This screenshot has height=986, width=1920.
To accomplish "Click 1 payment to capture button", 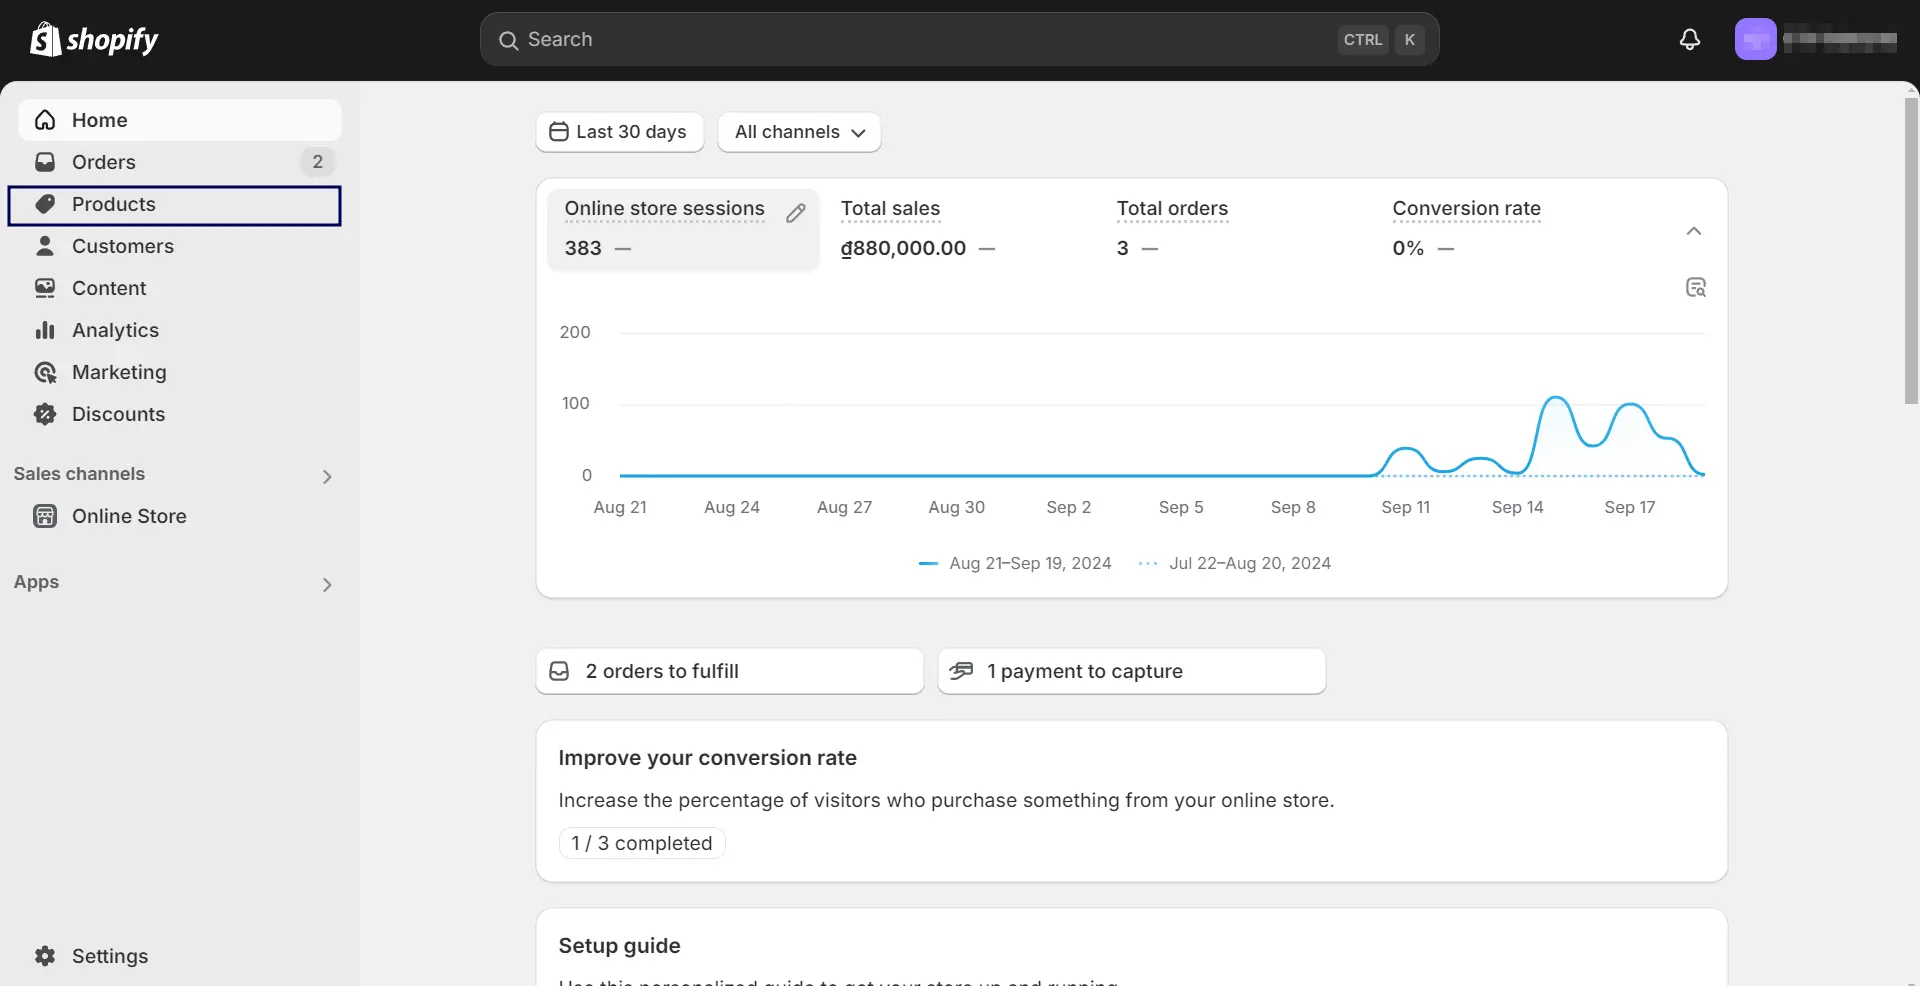I will (1132, 671).
